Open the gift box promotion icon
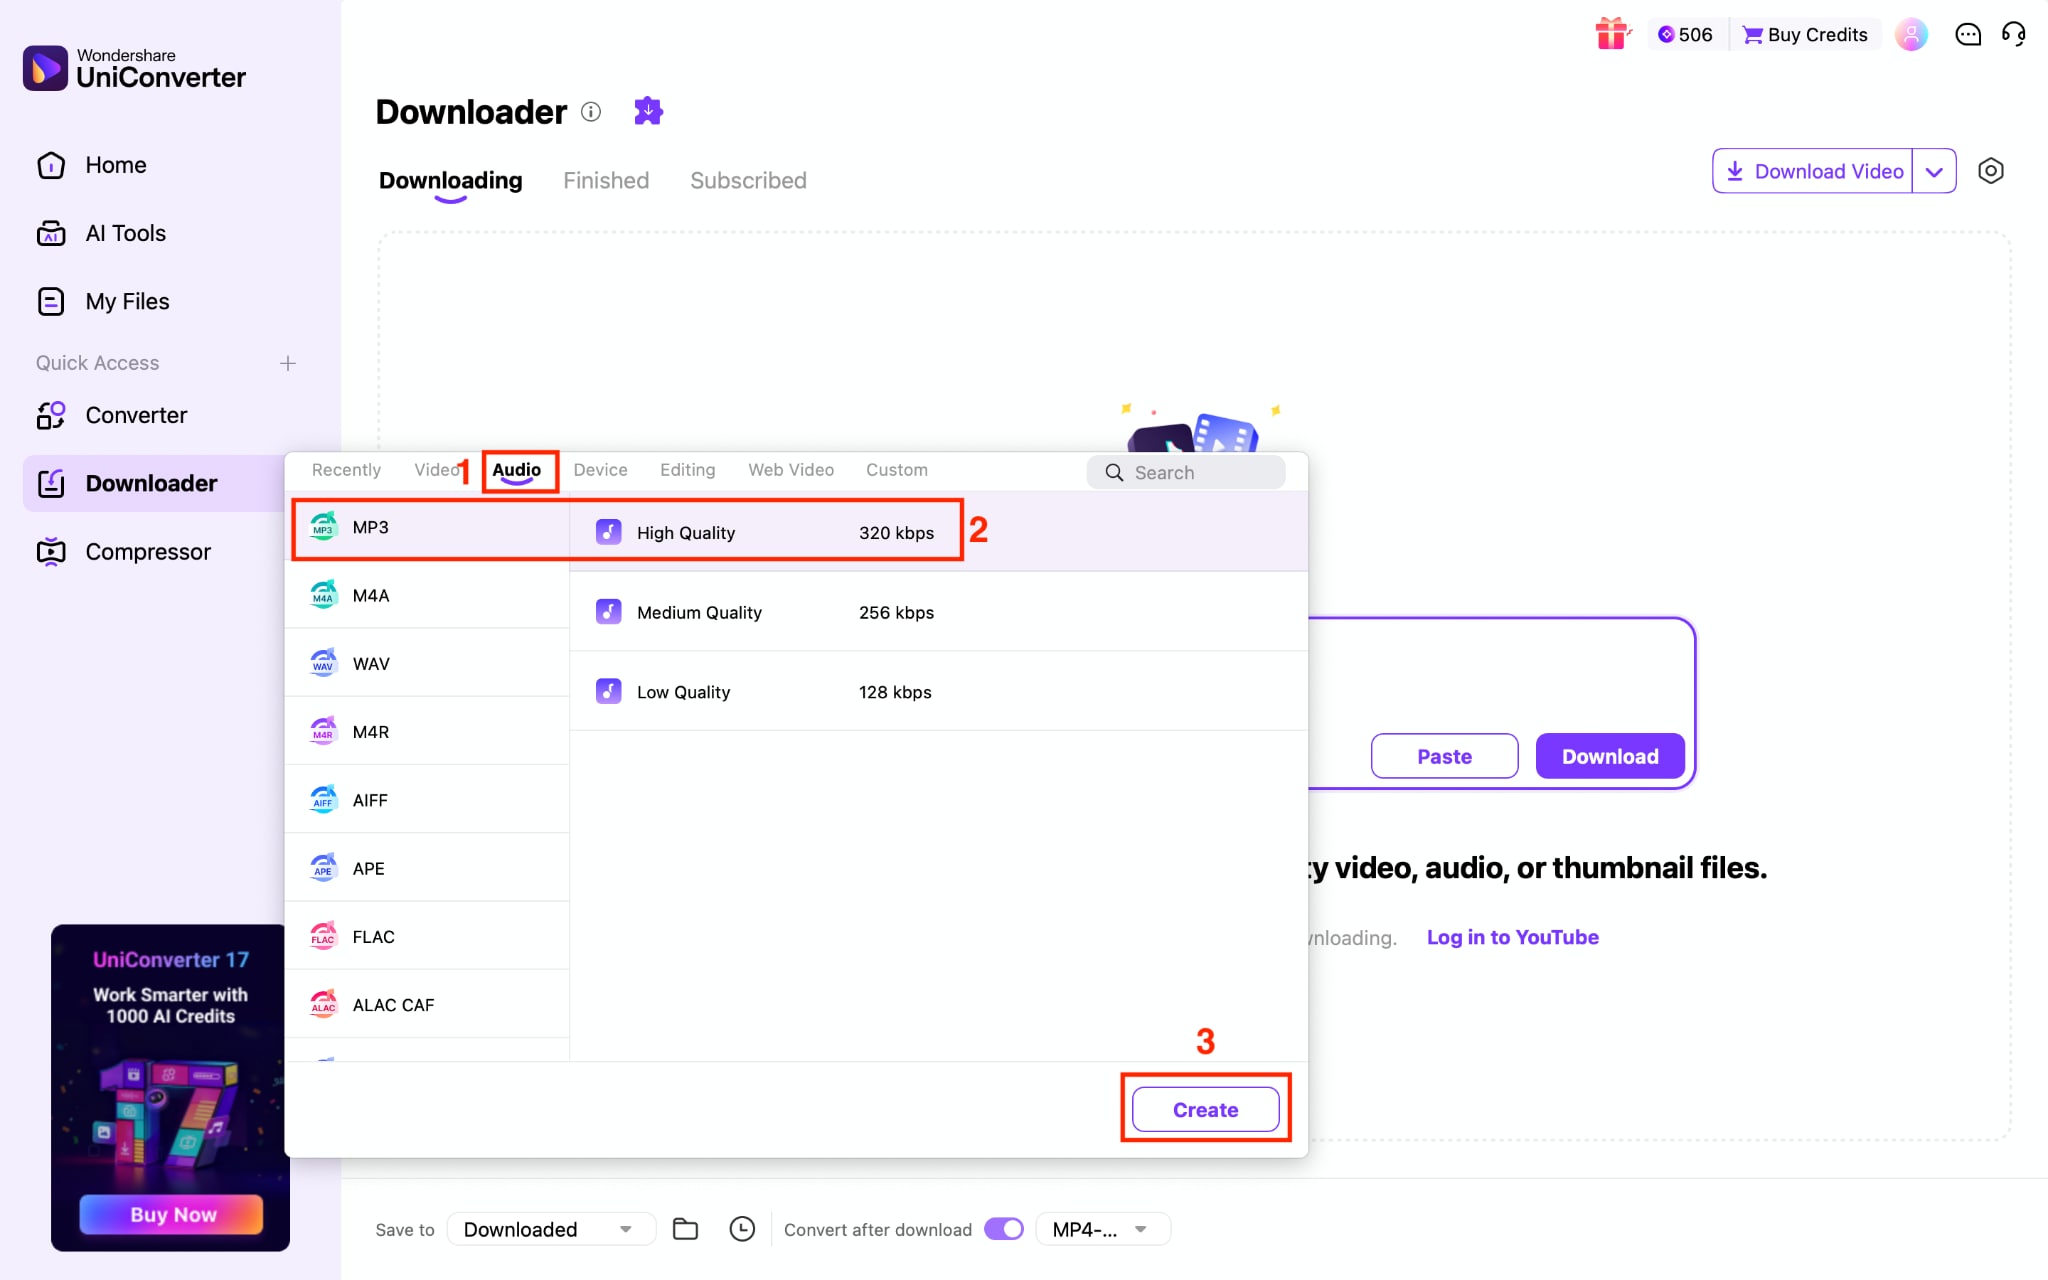 point(1612,34)
